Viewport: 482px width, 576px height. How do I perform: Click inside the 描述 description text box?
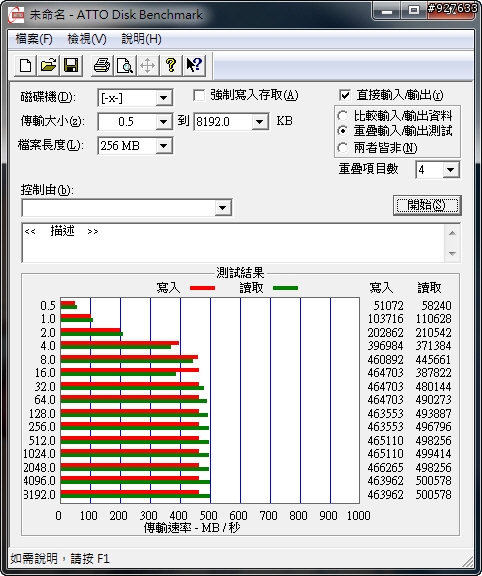pos(233,243)
